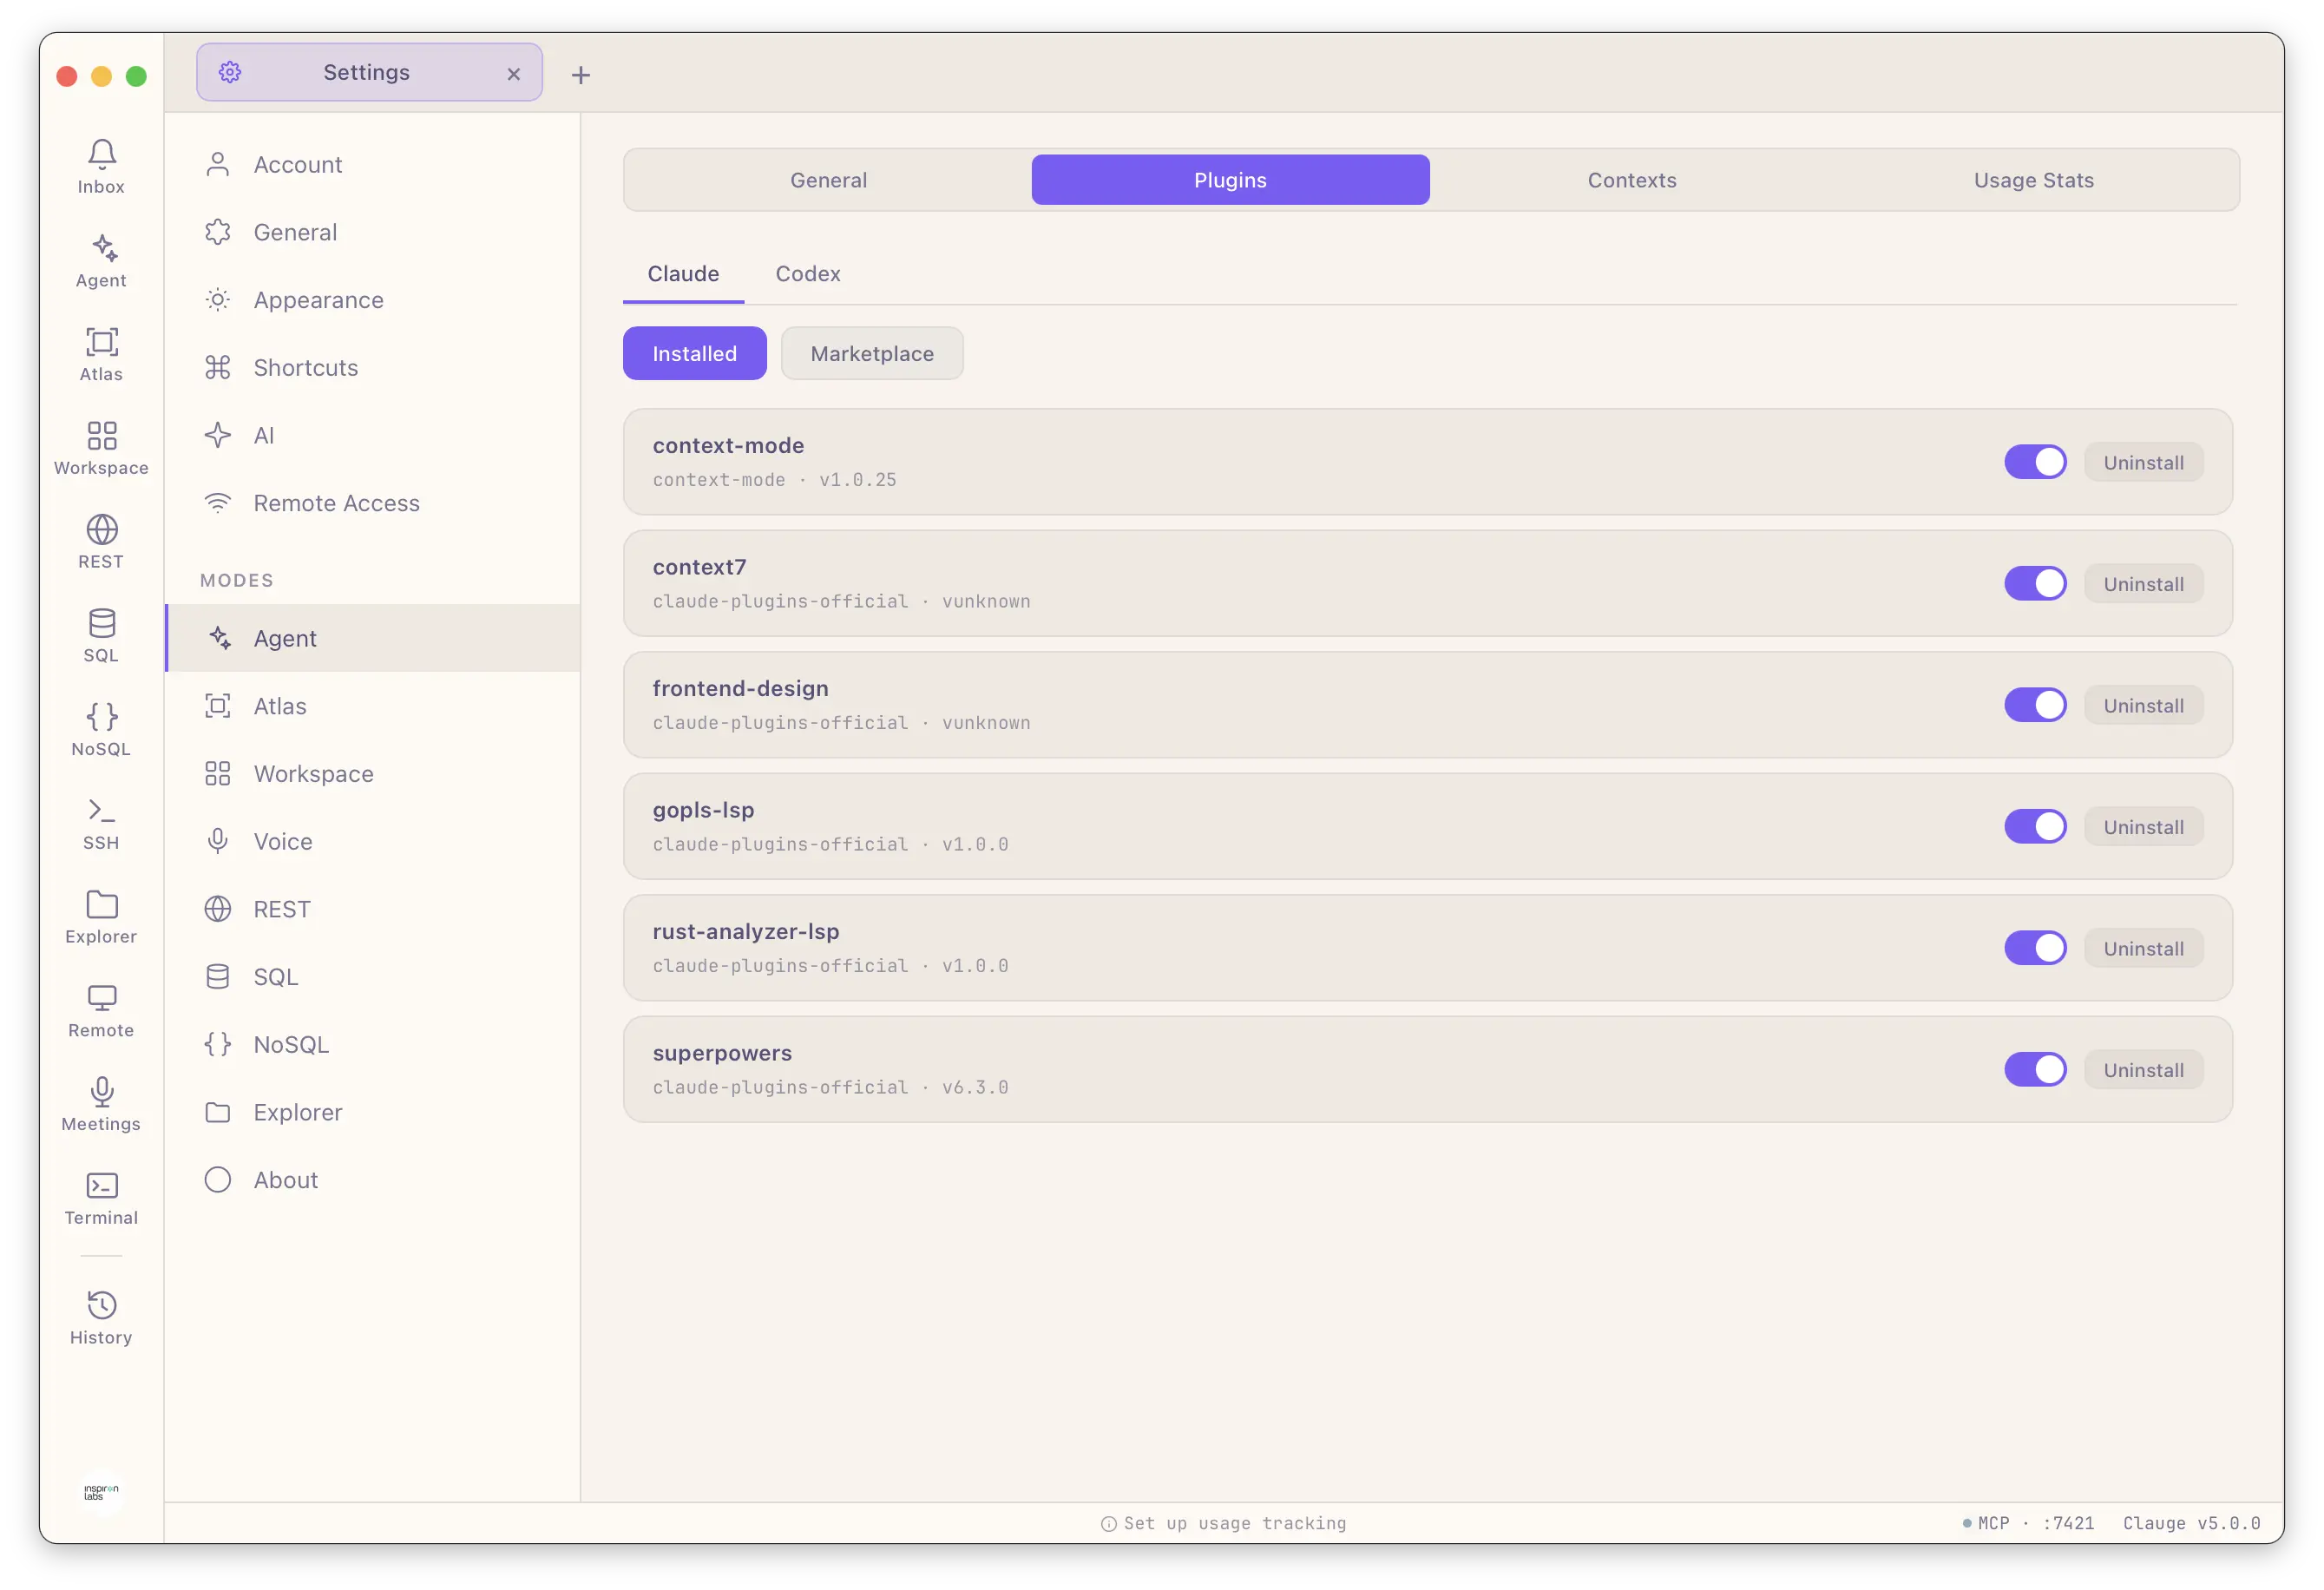This screenshot has height=1590, width=2324.
Task: Open Atlas in the left rail
Action: pyautogui.click(x=101, y=354)
